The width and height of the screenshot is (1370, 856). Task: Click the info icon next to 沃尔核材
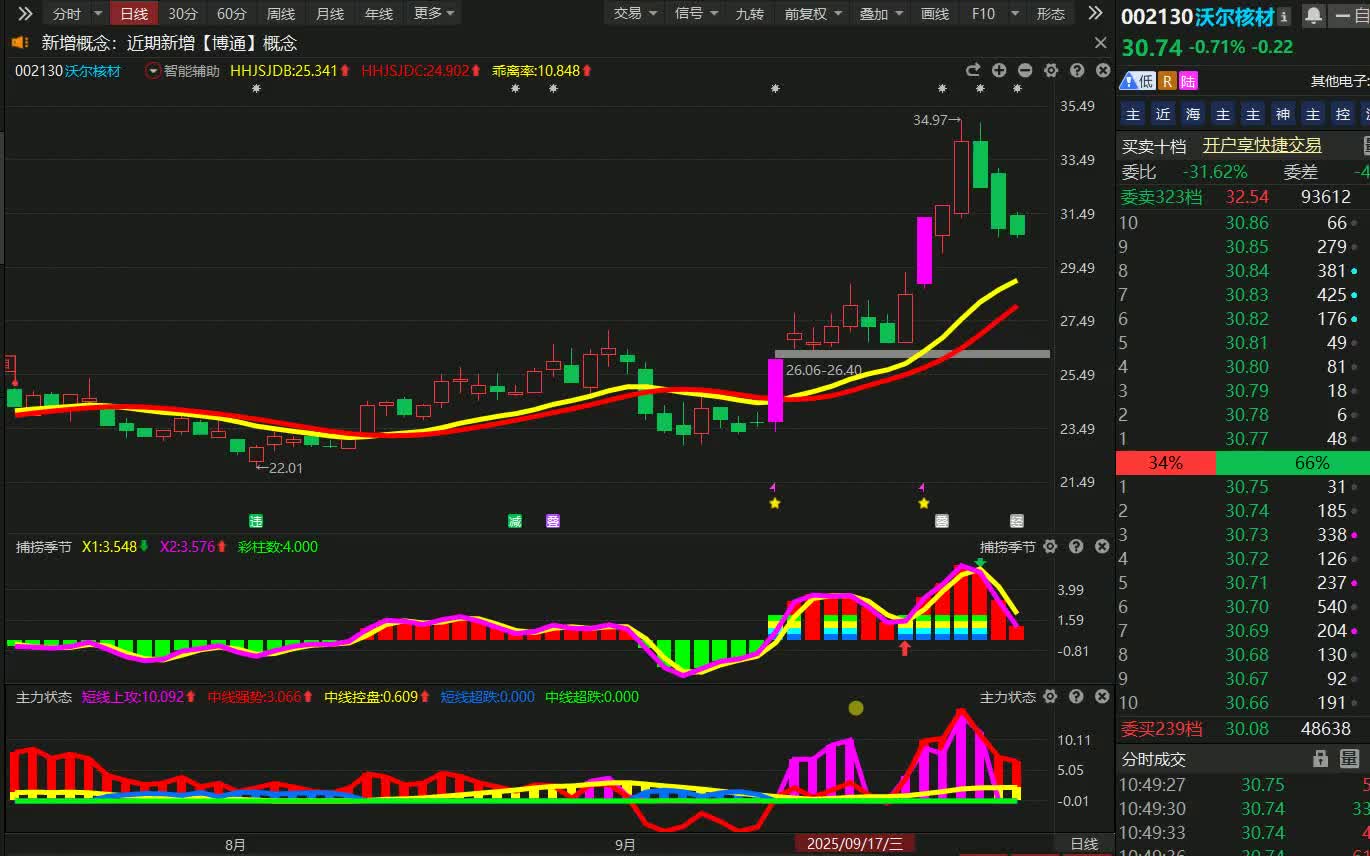click(x=1284, y=16)
